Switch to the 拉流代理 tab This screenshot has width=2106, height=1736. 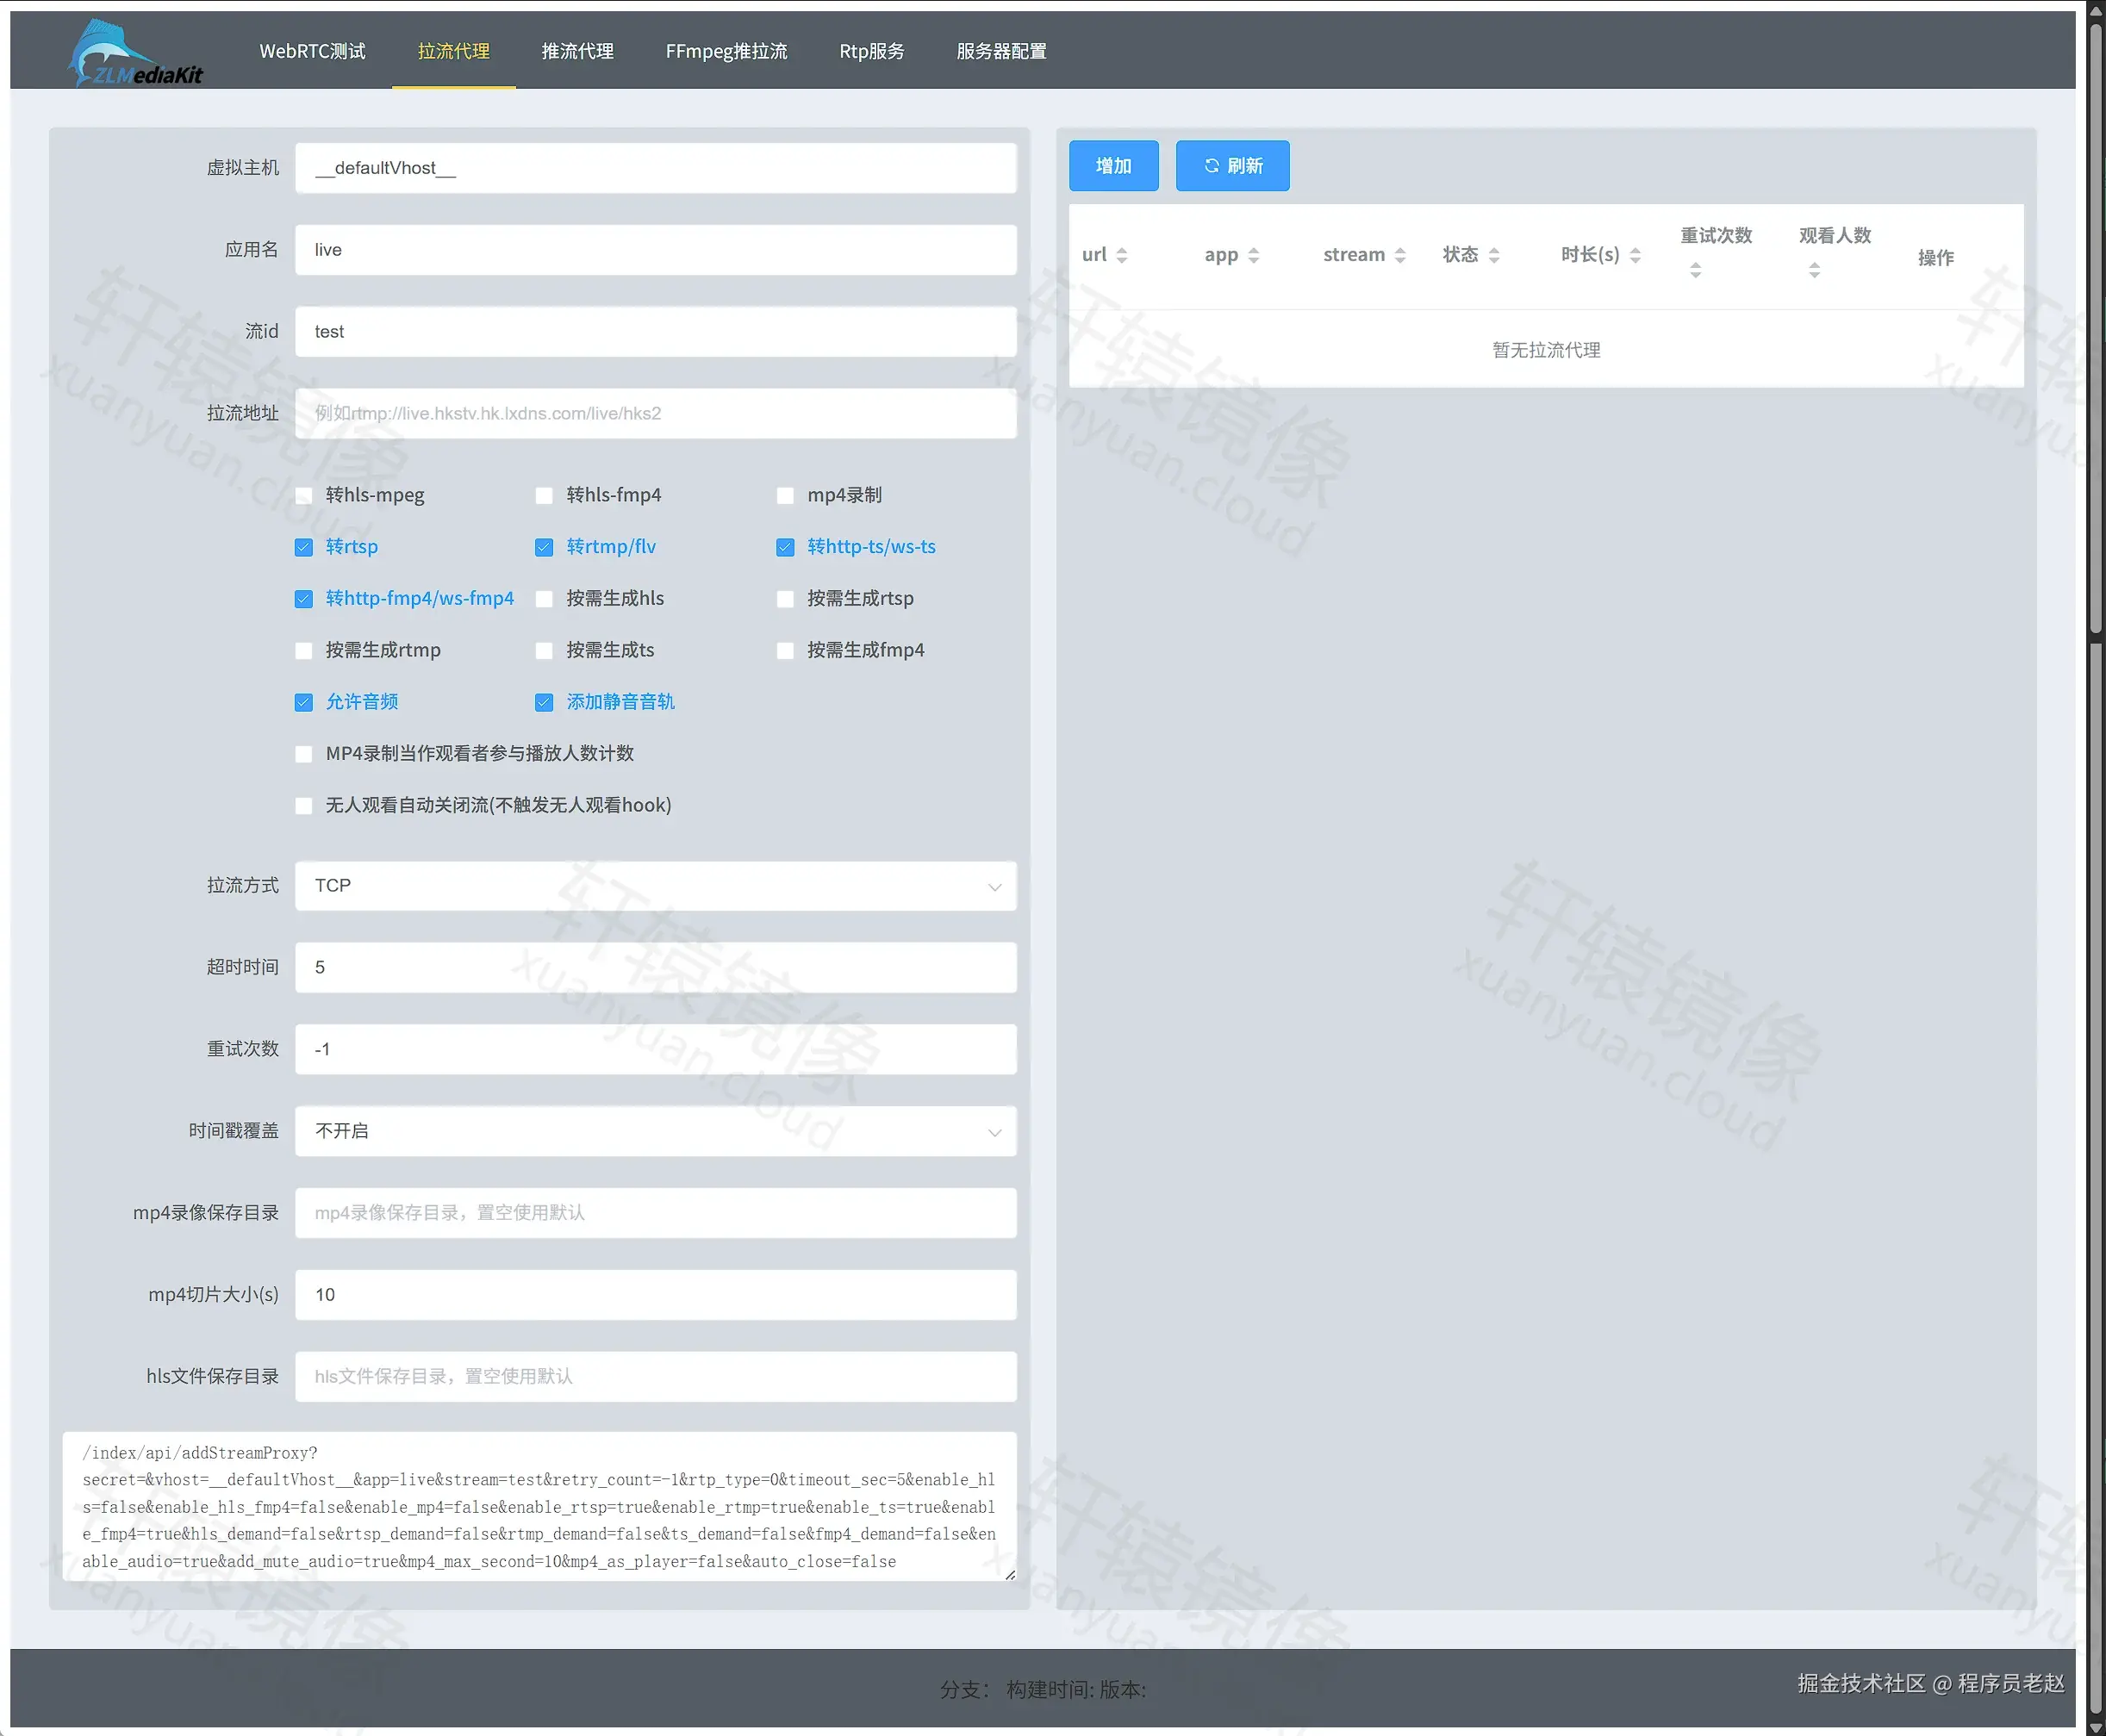coord(454,51)
